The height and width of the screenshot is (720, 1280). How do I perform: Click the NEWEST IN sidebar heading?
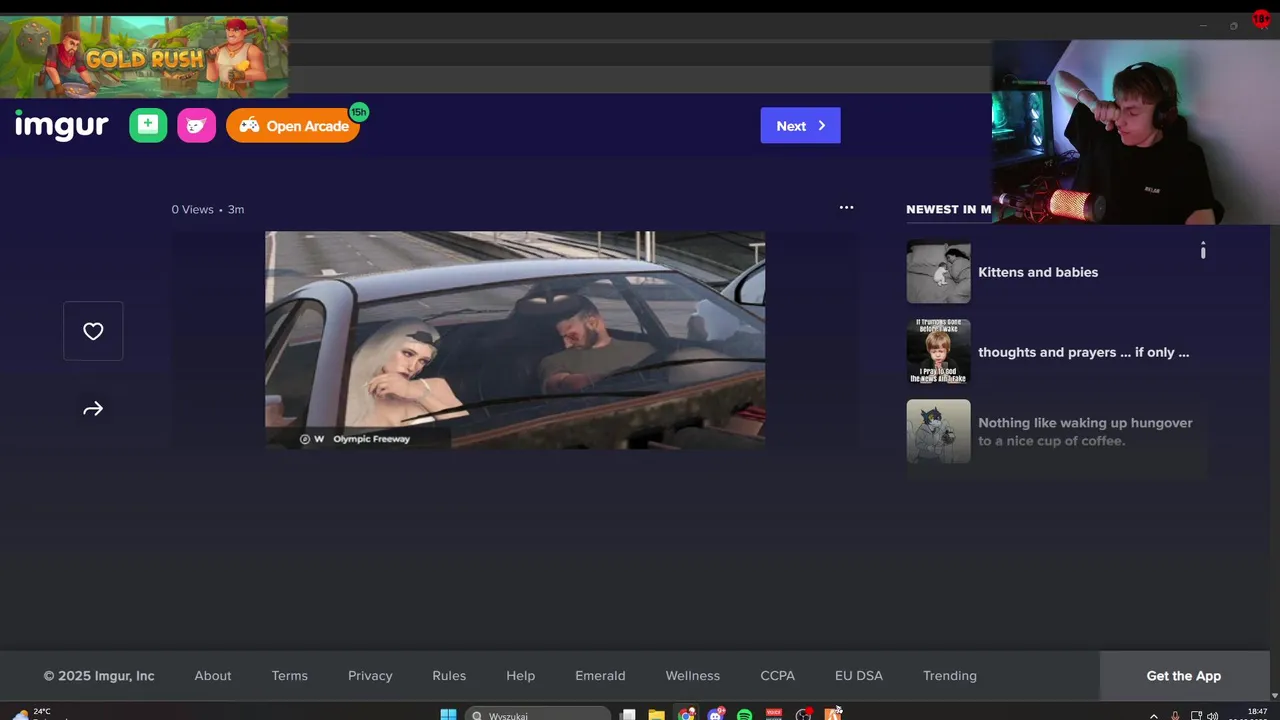pos(948,209)
